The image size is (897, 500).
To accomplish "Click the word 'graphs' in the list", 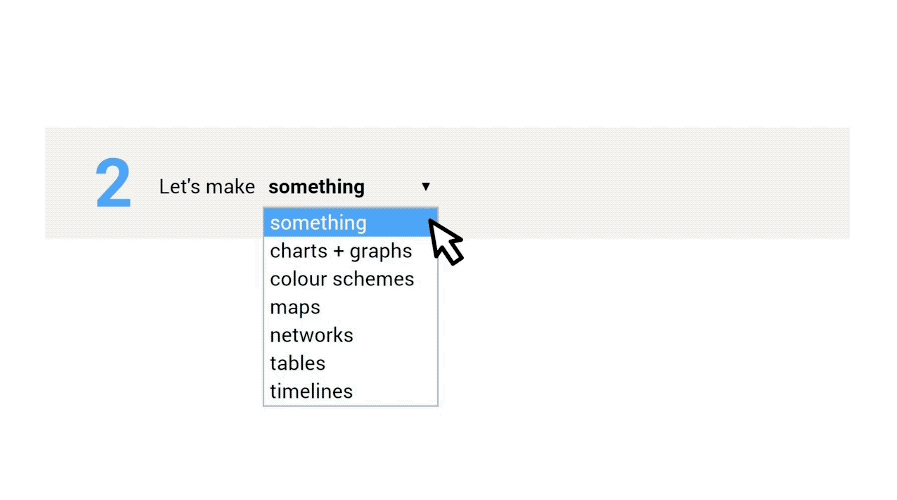I will pos(380,252).
